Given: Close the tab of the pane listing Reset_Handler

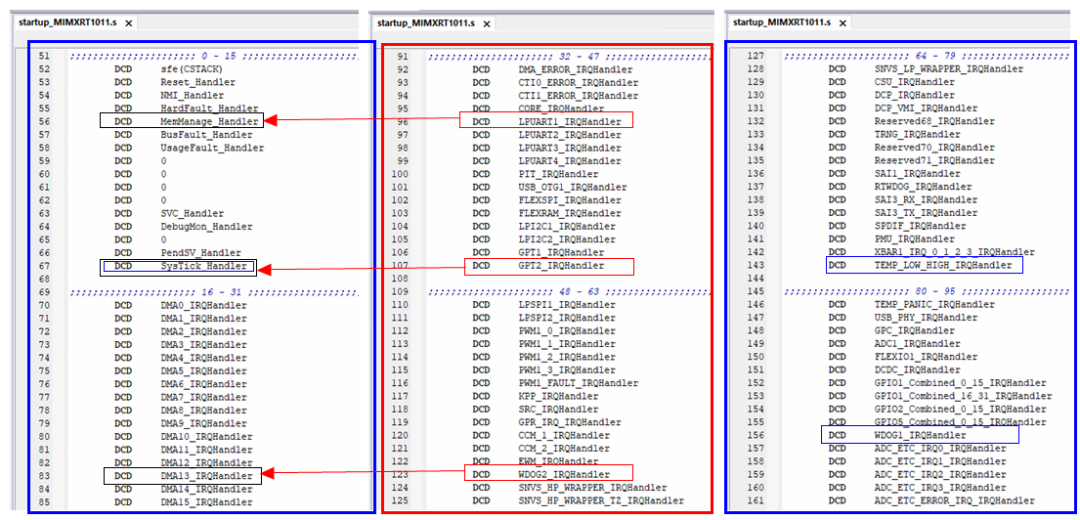Looking at the screenshot, I should [x=128, y=23].
